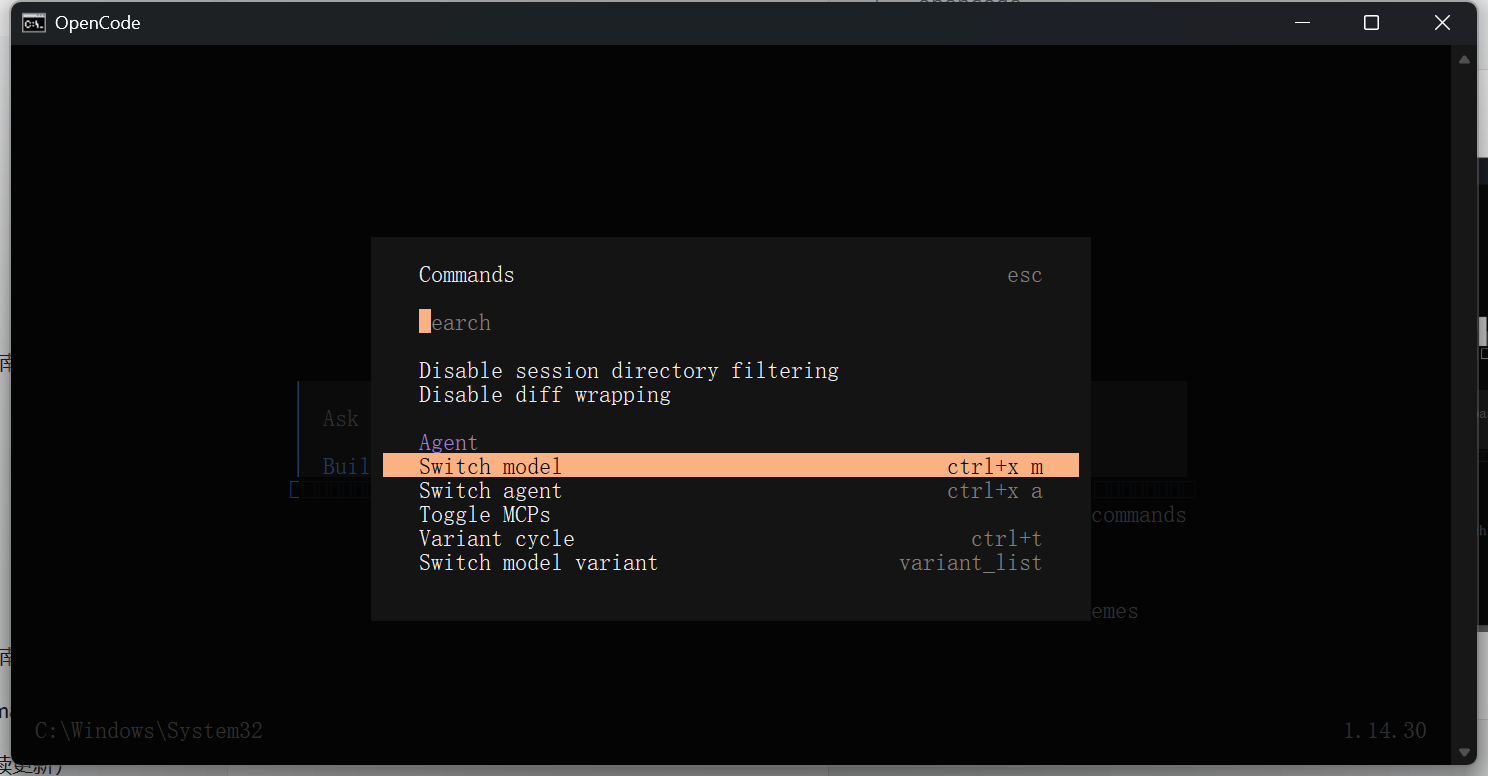This screenshot has width=1488, height=776.
Task: Run the Variant cycle command
Action: [x=730, y=538]
